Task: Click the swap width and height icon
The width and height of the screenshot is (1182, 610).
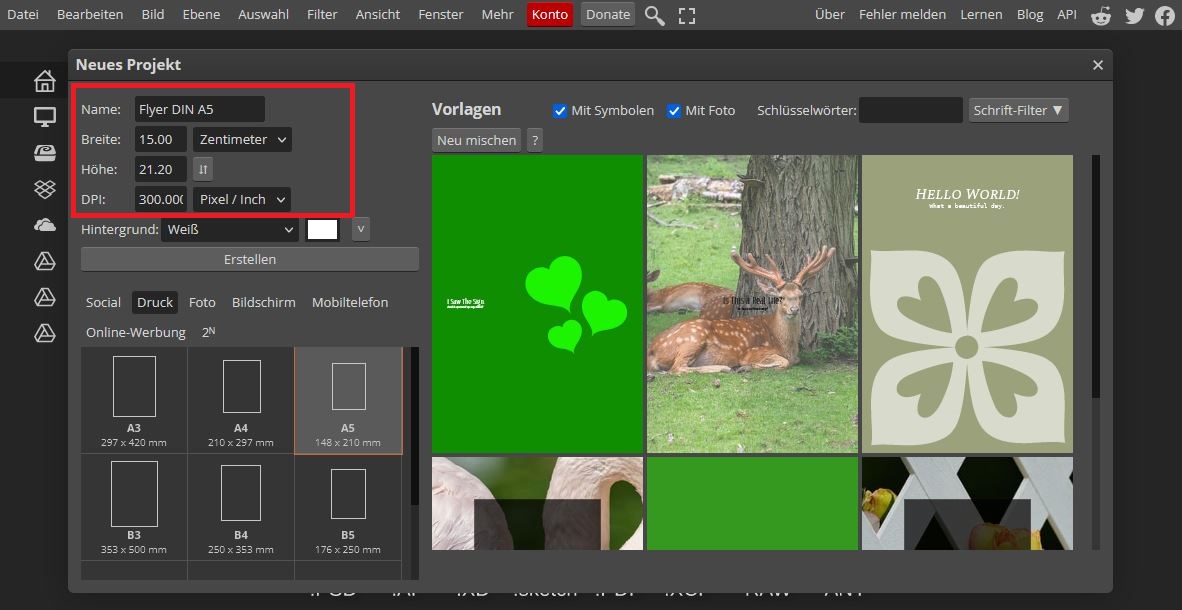Action: pos(202,169)
